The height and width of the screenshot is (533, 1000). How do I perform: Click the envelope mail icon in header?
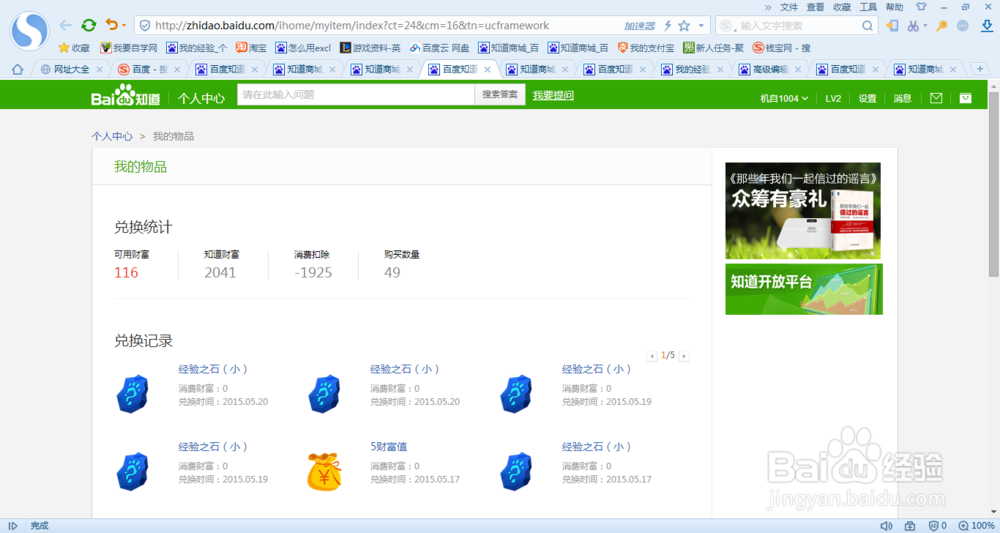point(936,98)
